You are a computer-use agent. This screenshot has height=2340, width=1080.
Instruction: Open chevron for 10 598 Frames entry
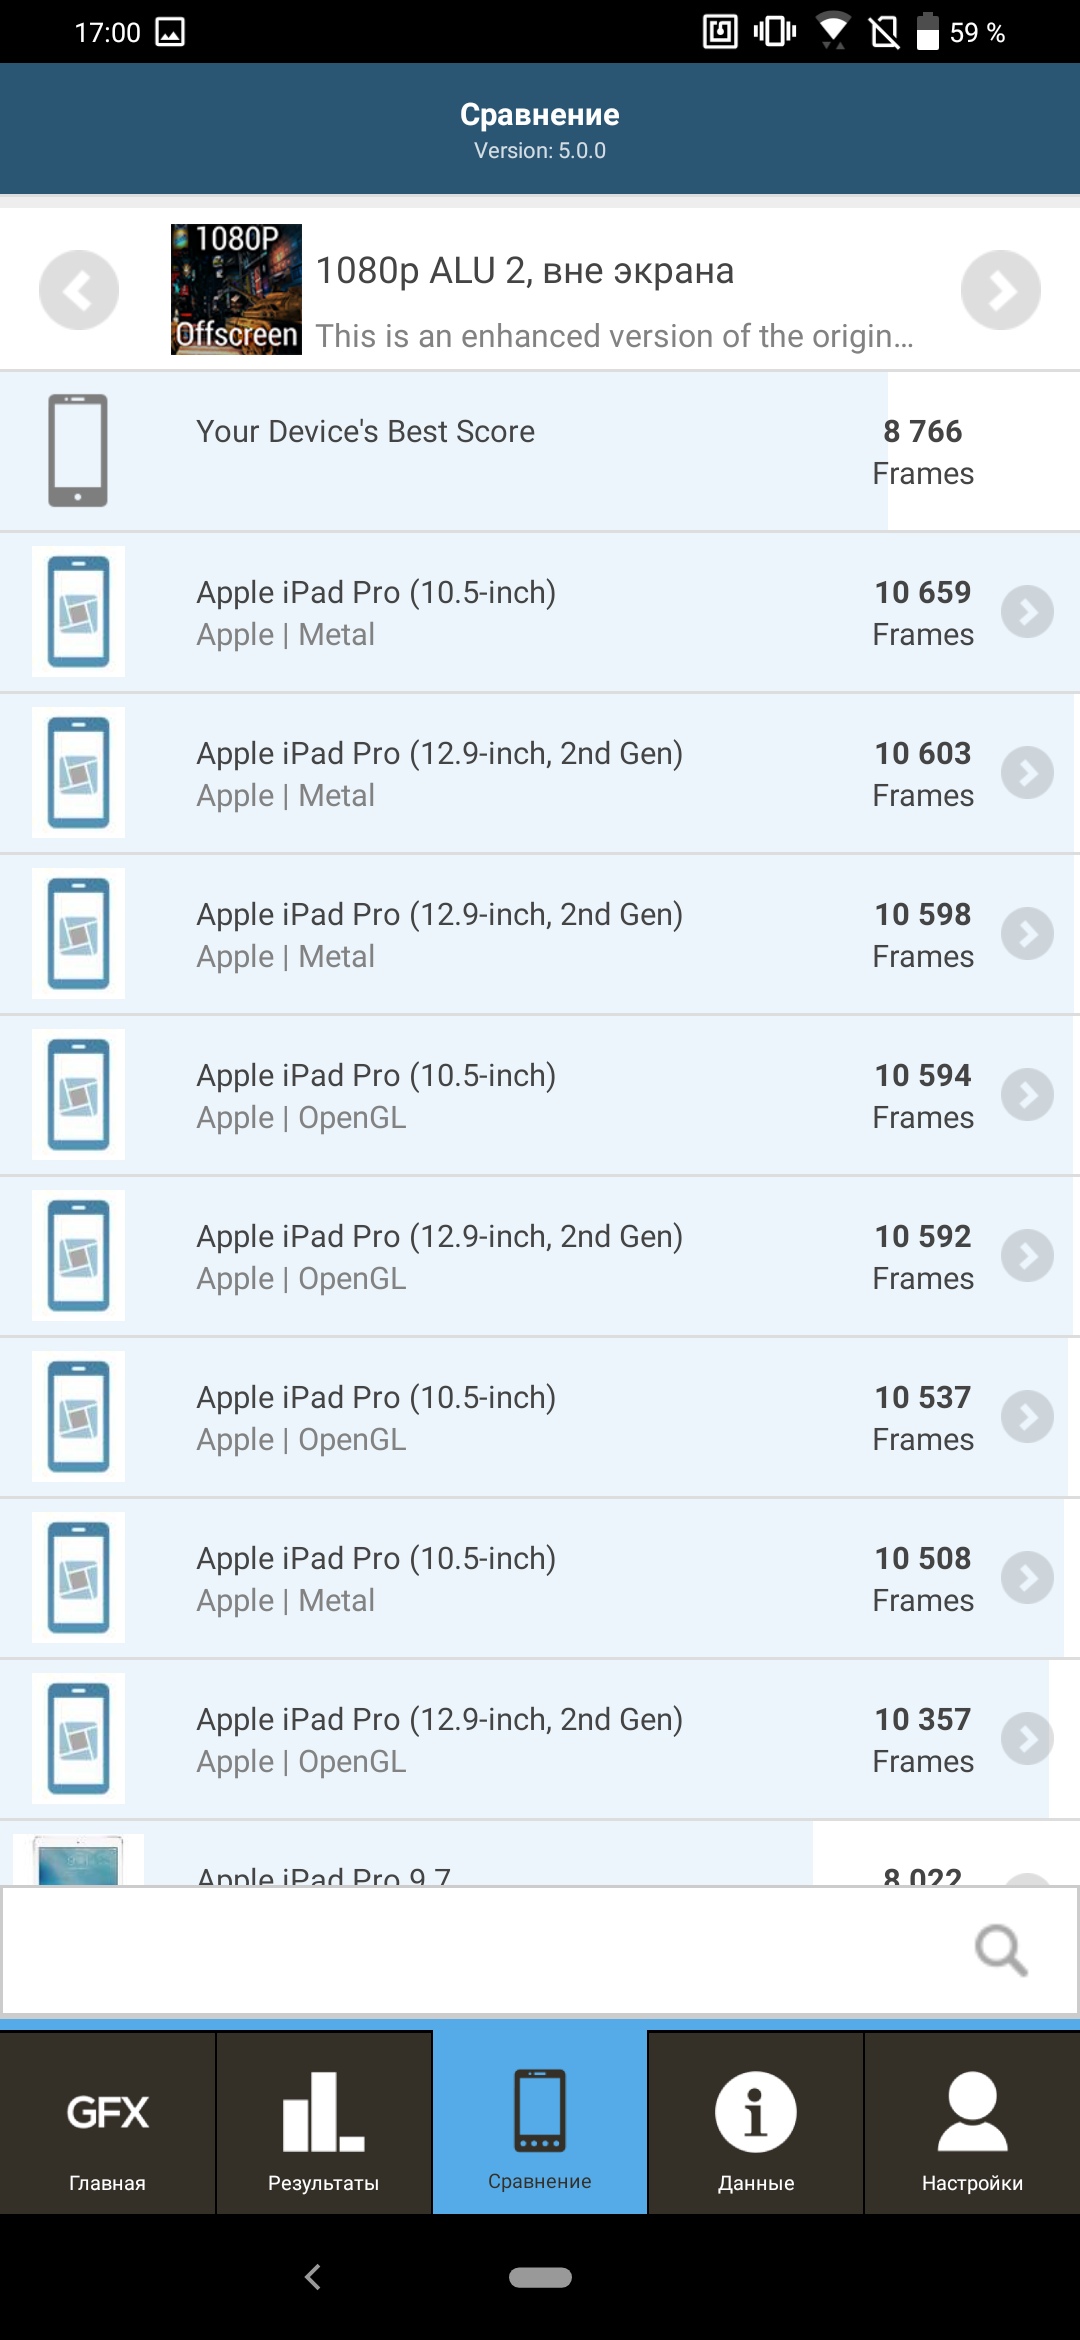click(x=1027, y=934)
